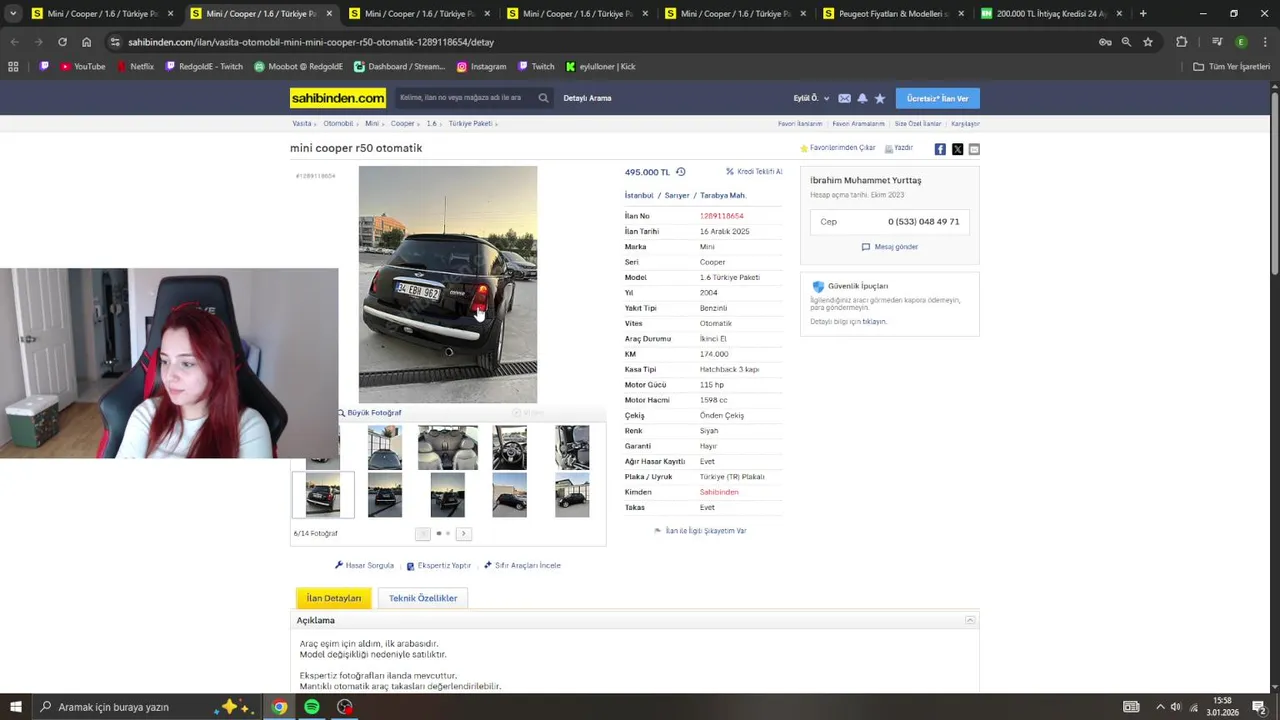Click the Türkiye Paketi breadcrumb link
The width and height of the screenshot is (1280, 720).
[470, 124]
